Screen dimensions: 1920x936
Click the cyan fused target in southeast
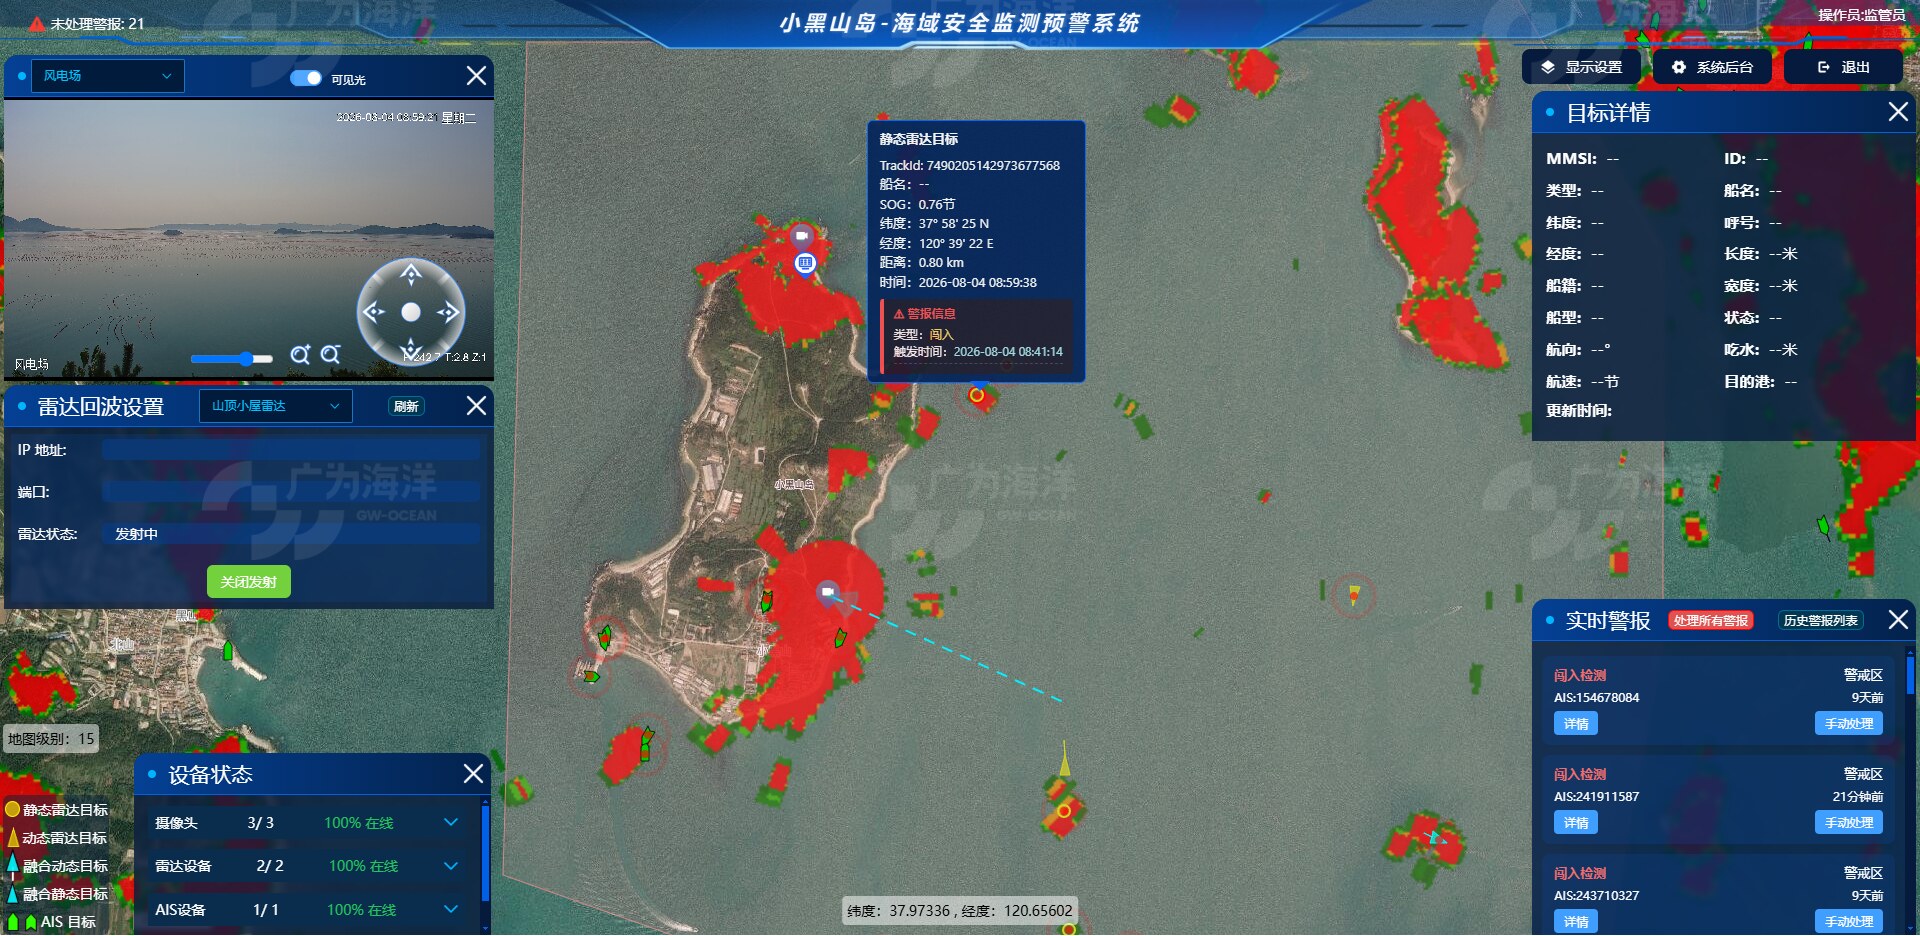(x=1435, y=838)
